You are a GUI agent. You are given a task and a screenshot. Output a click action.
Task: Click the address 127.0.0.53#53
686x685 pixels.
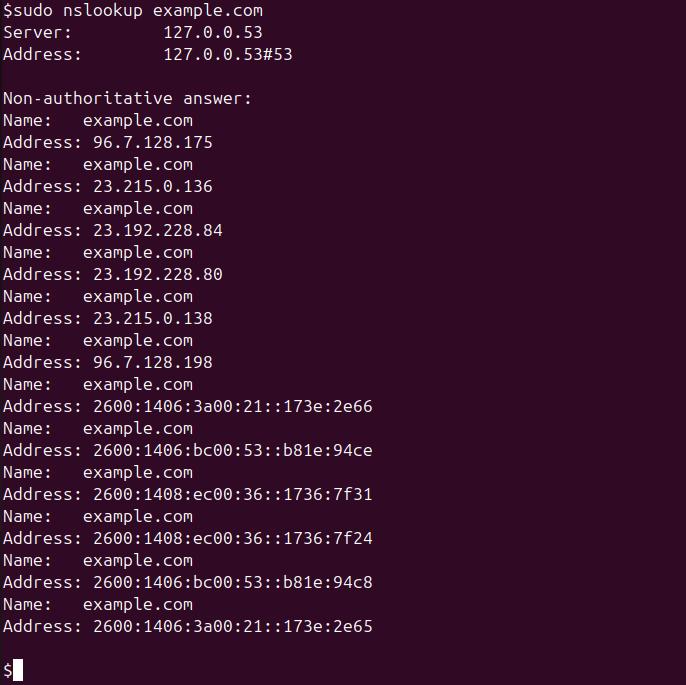(228, 54)
